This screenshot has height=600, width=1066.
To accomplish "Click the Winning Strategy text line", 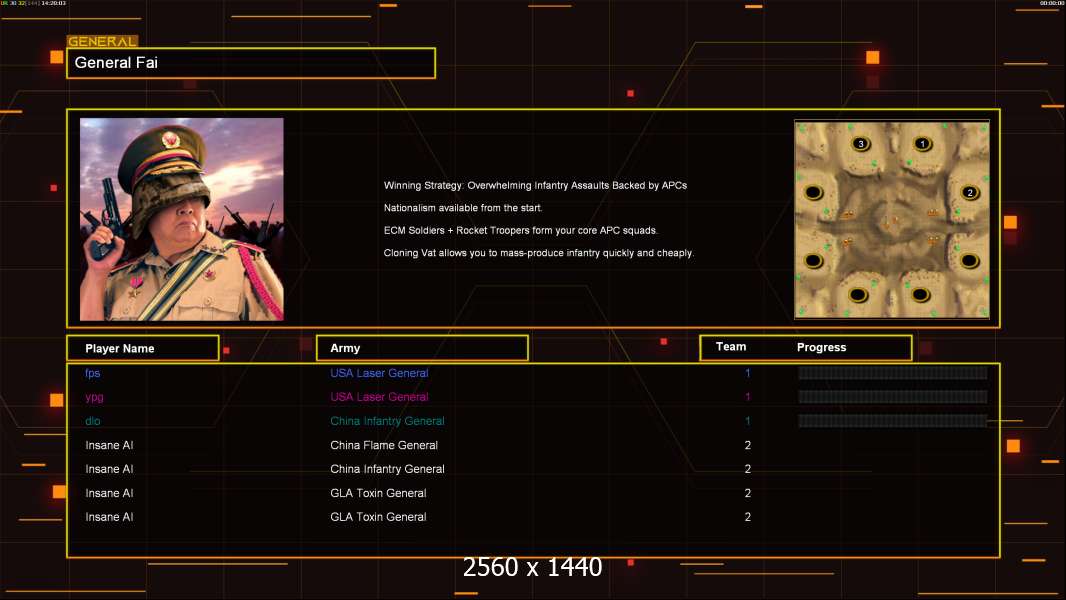I will click(535, 186).
